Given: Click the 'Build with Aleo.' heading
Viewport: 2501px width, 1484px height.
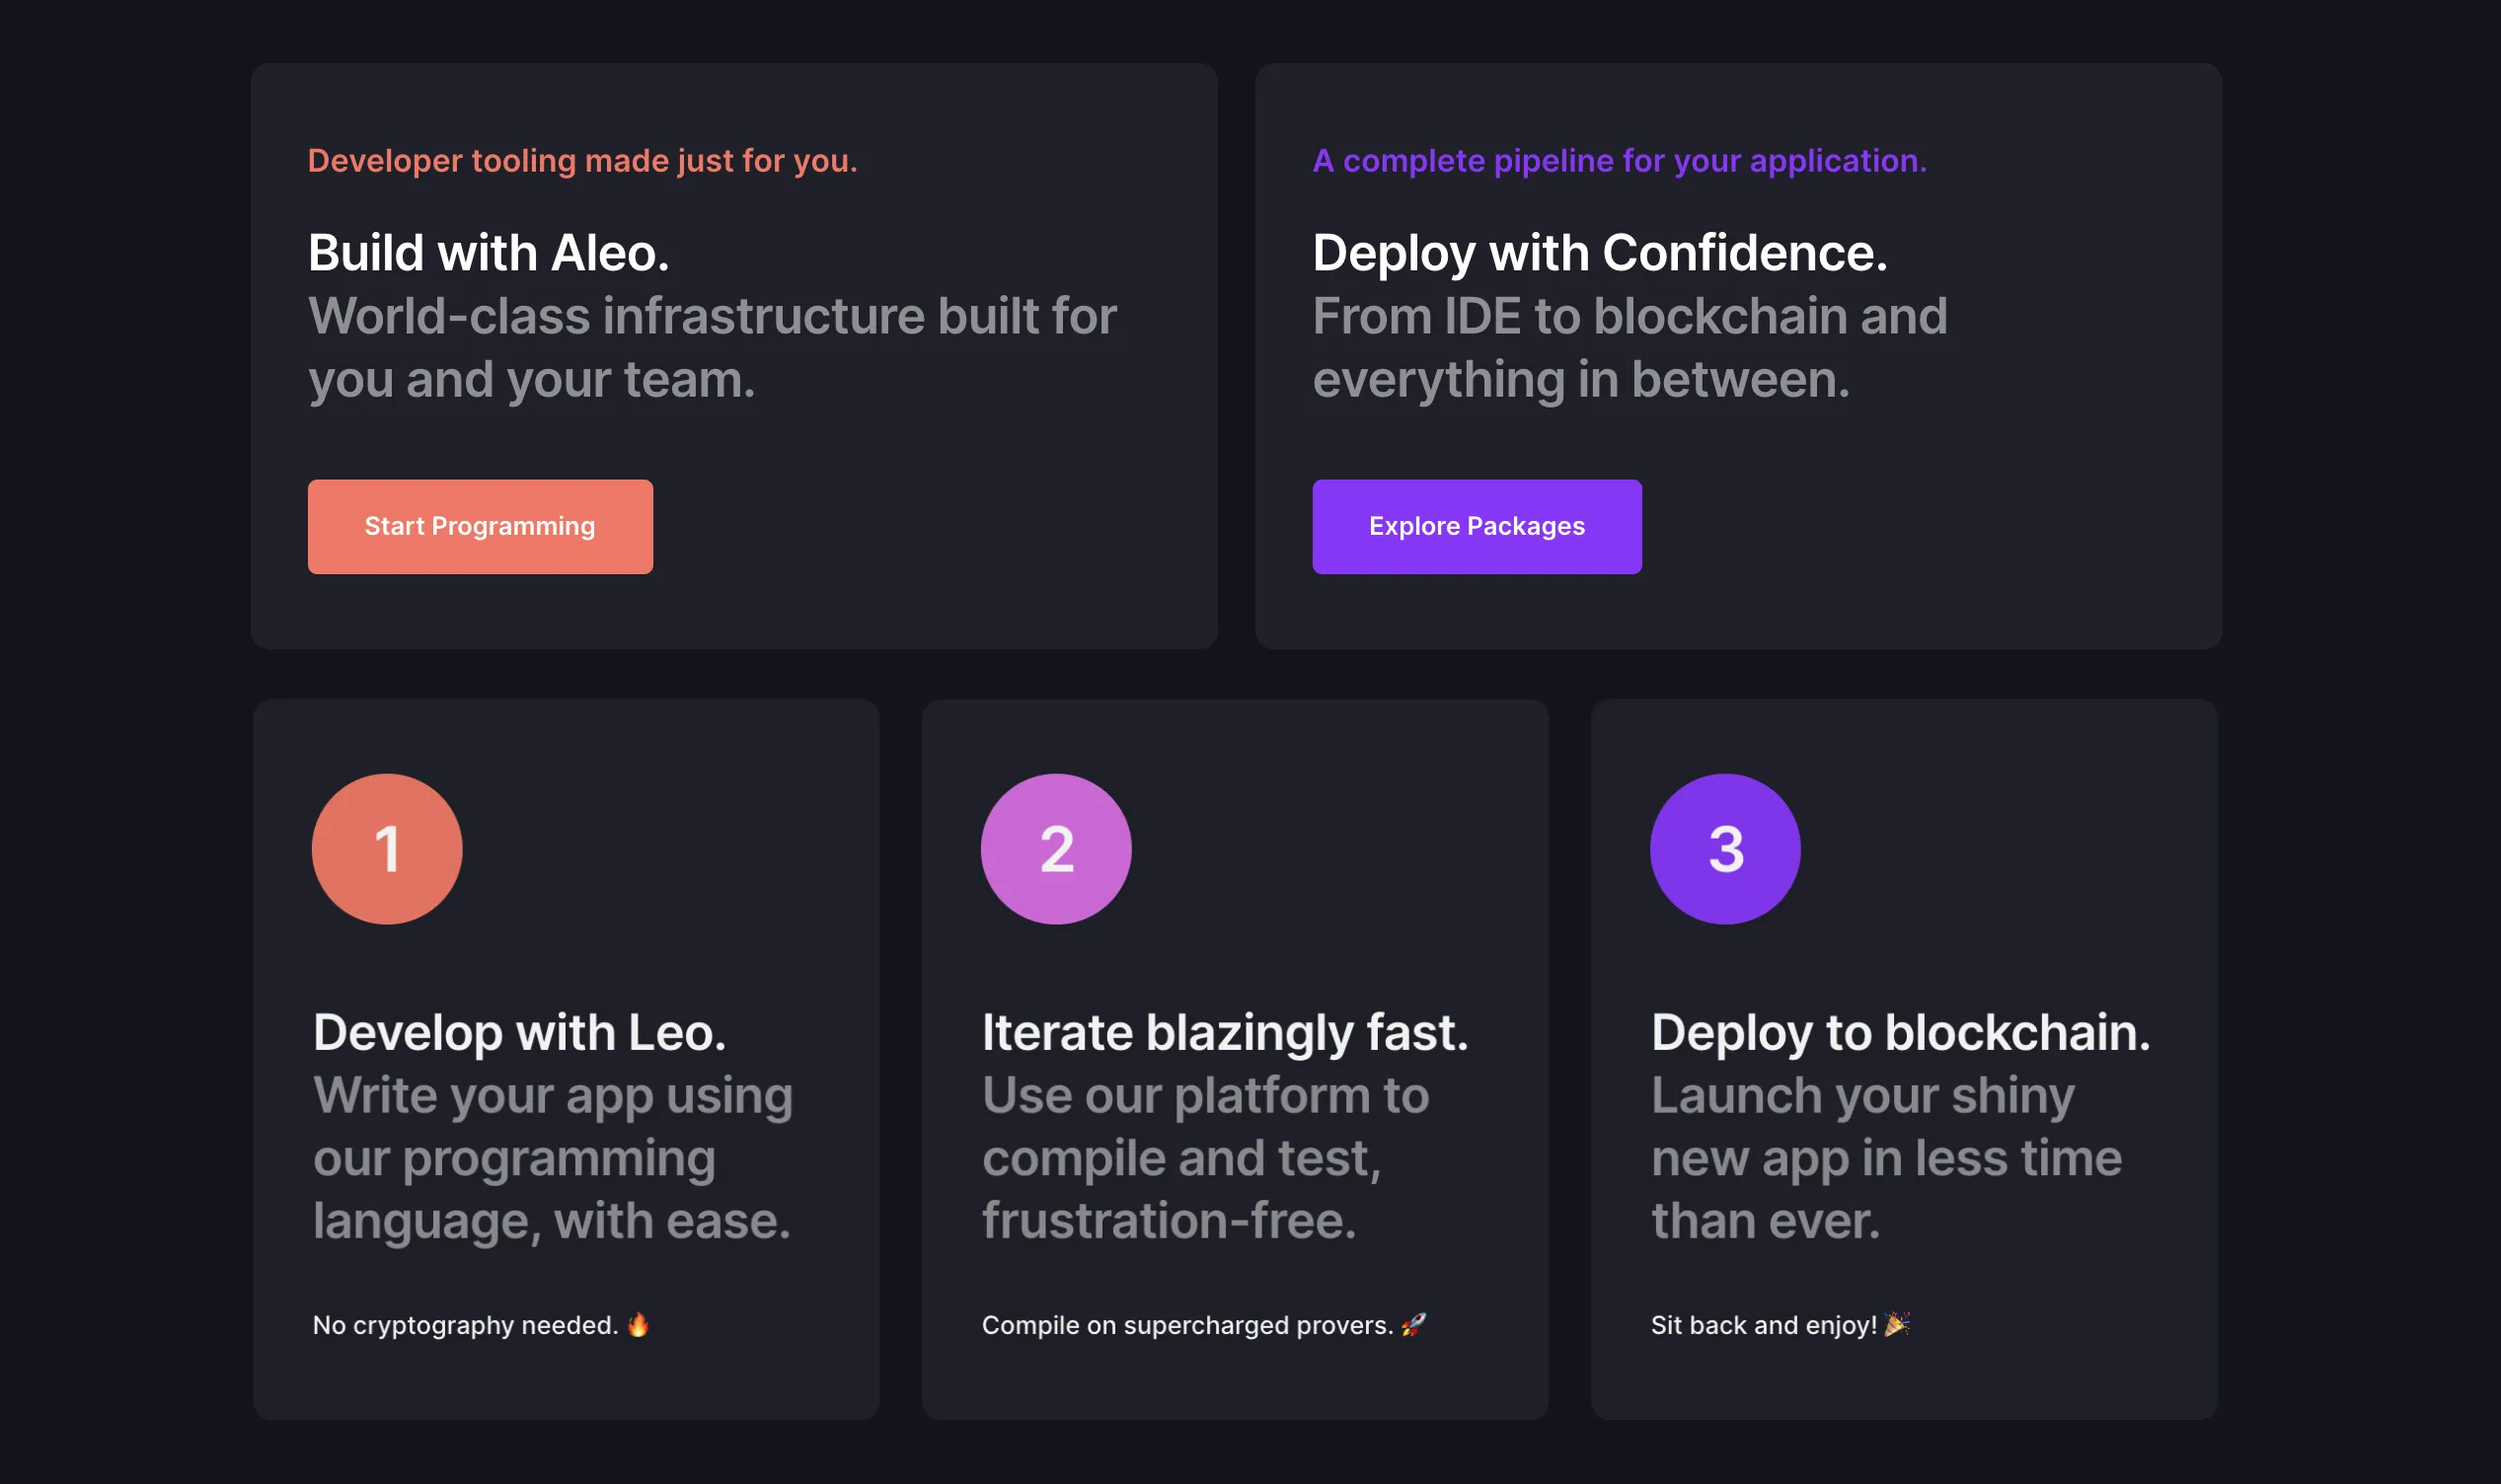Looking at the screenshot, I should [488, 253].
